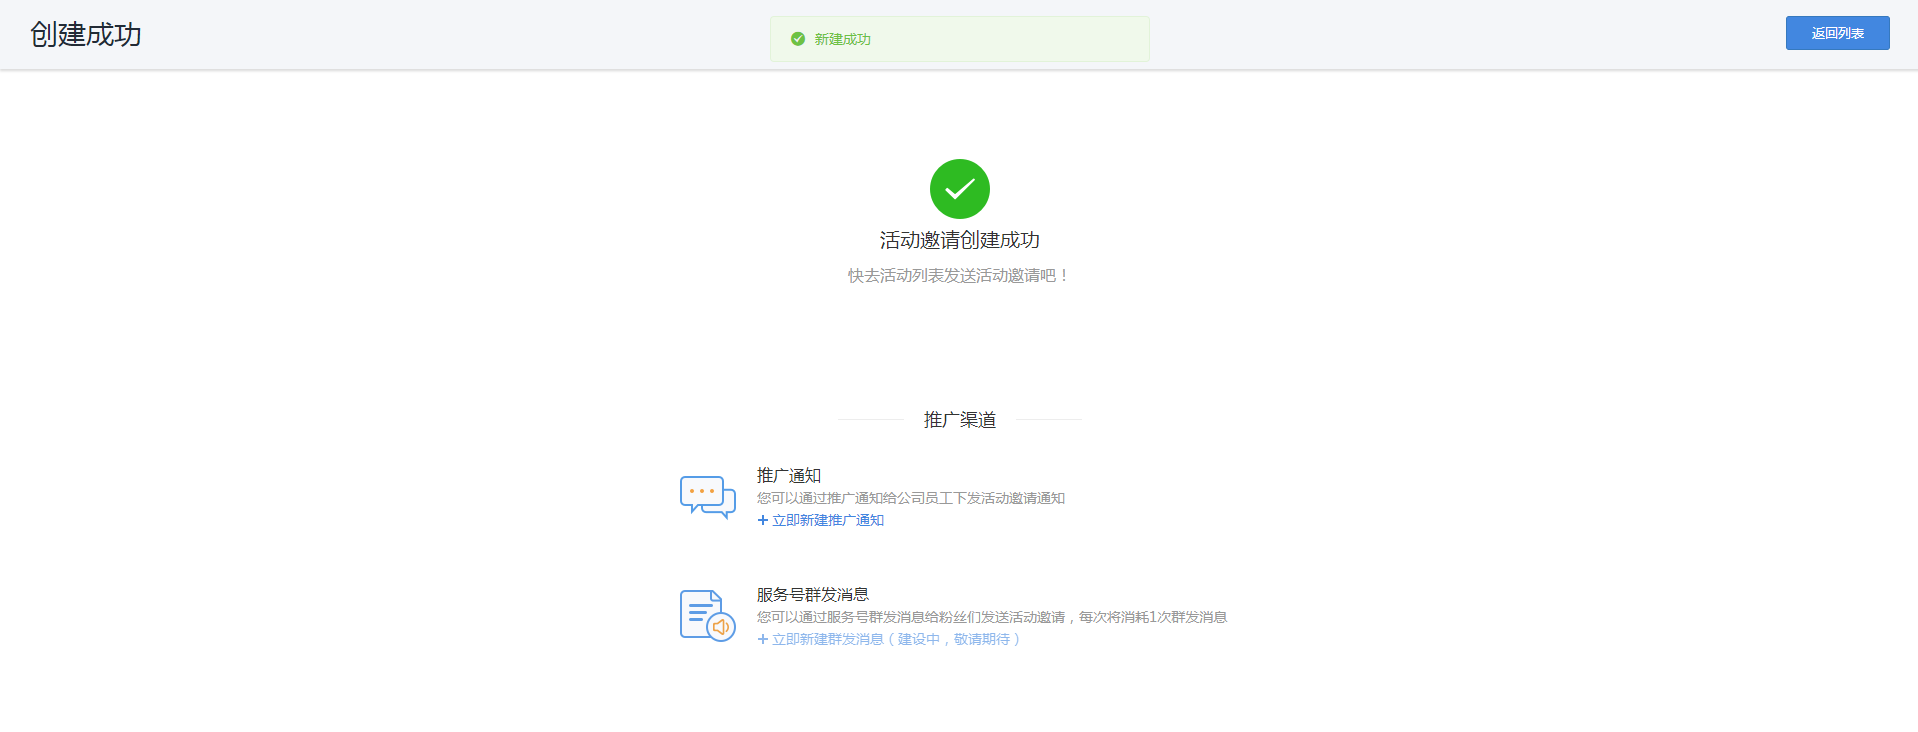Viewport: 1918px width, 732px height.
Task: Click the document speaker icon for 服务号群发消息
Action: [x=707, y=615]
